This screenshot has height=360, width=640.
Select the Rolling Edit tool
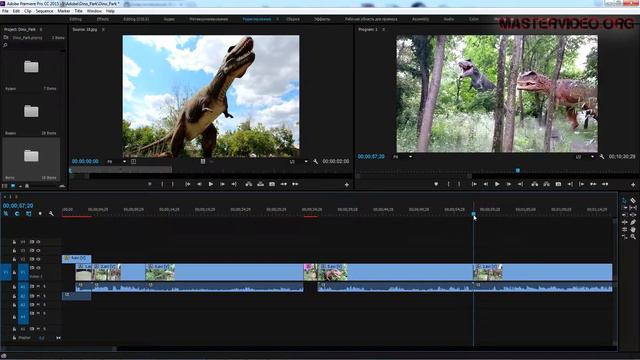click(624, 229)
